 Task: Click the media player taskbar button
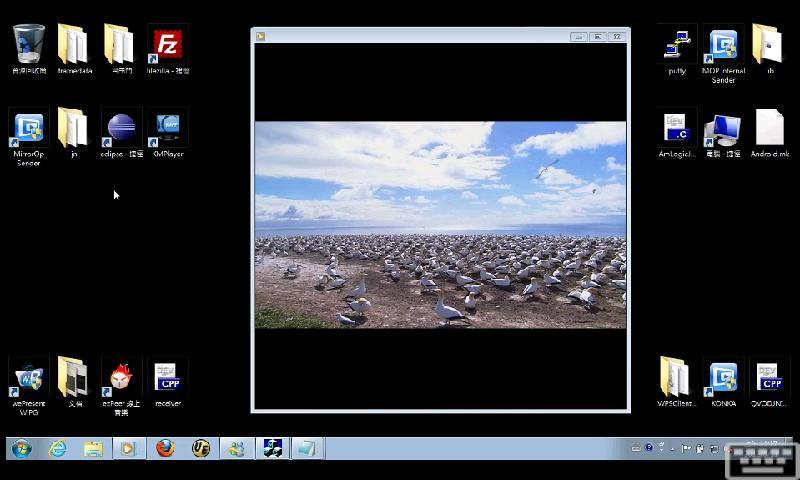[x=129, y=448]
